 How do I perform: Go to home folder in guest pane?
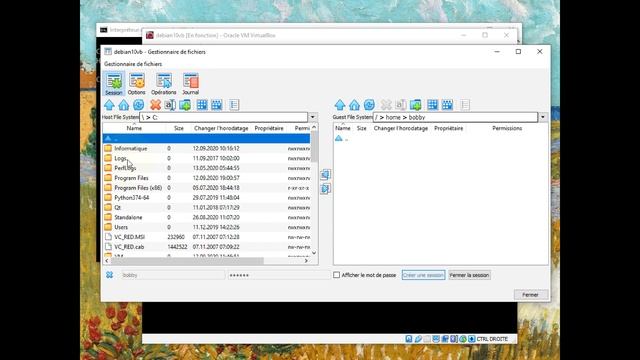pos(354,105)
